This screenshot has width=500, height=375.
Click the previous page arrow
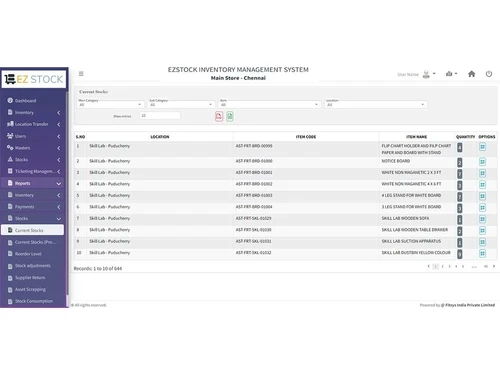pos(429,266)
